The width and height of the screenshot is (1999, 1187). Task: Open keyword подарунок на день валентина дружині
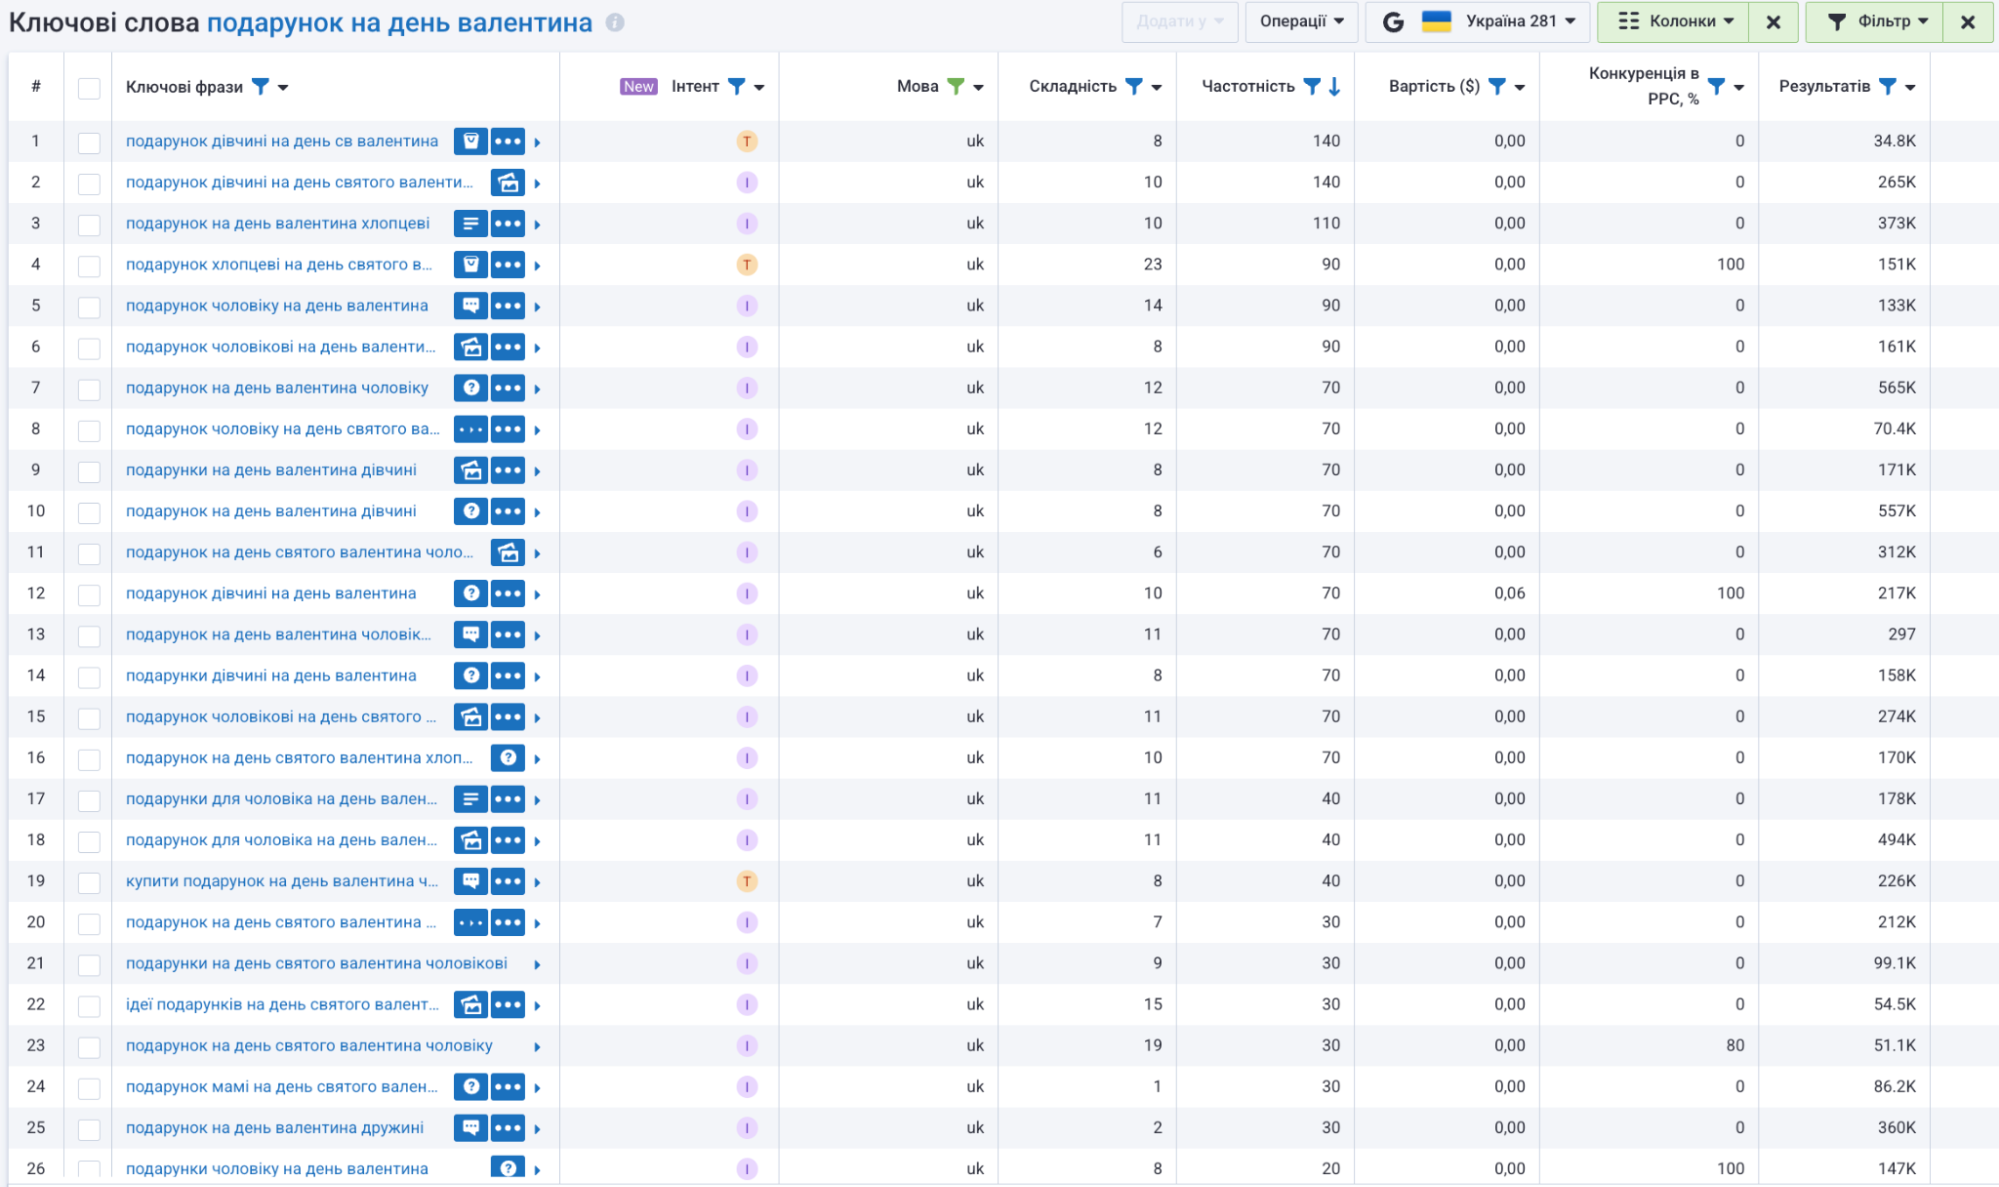click(x=275, y=1128)
